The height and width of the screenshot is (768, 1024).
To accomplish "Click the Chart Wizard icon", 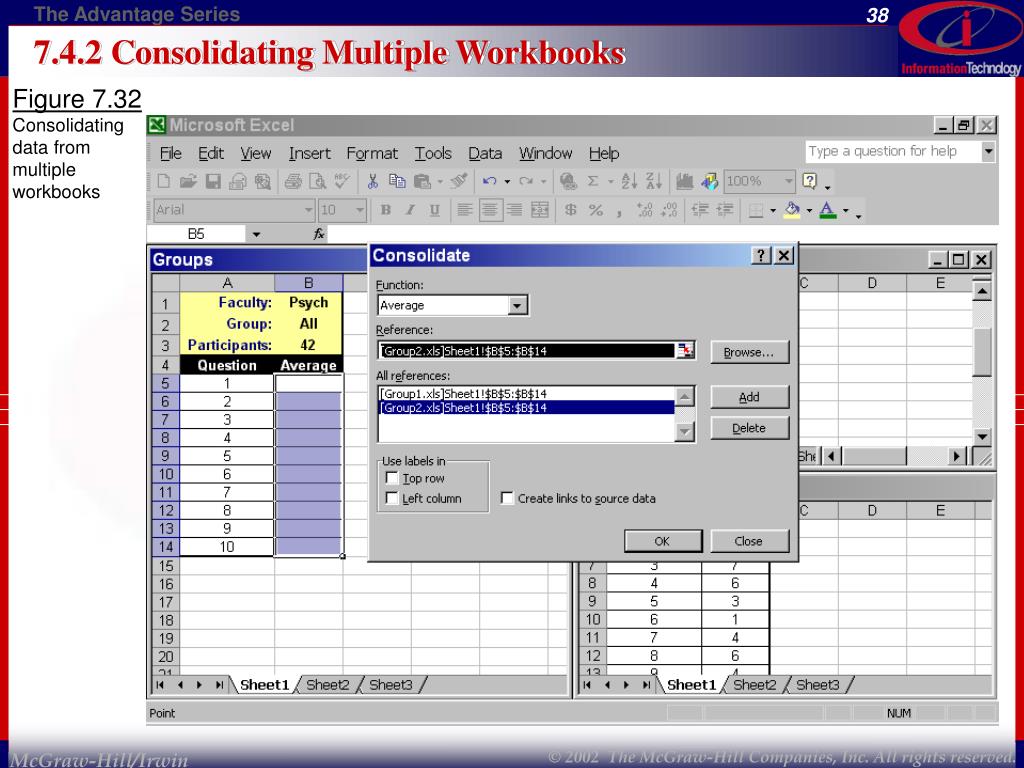I will [x=684, y=182].
